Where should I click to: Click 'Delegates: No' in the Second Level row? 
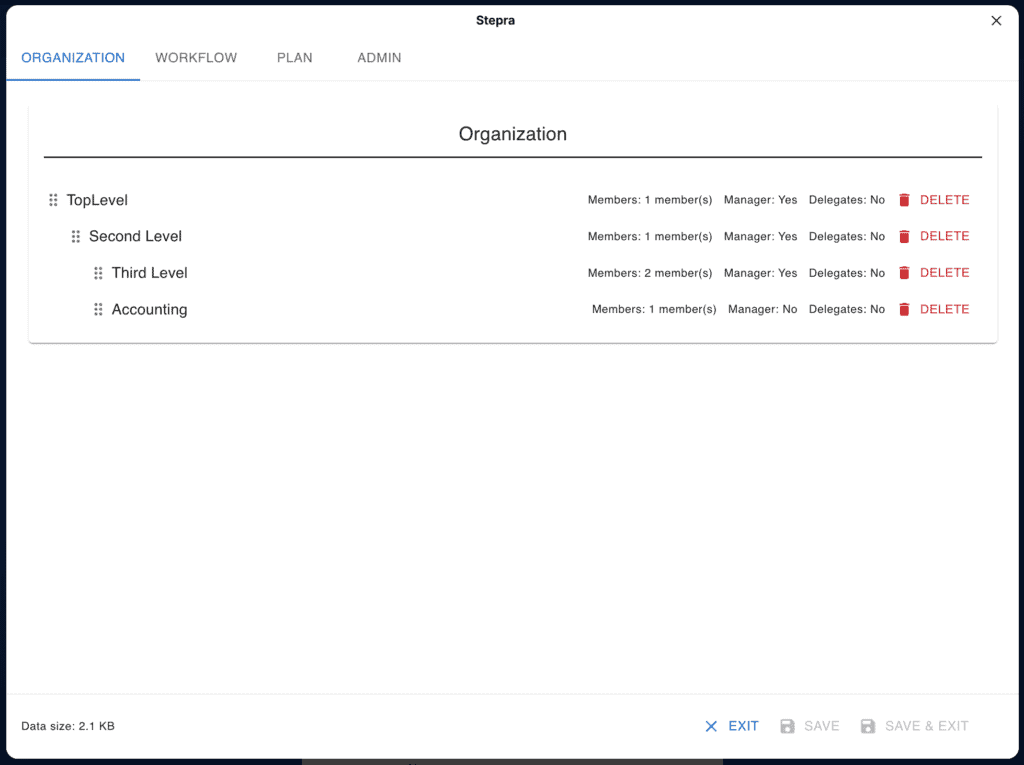[847, 236]
